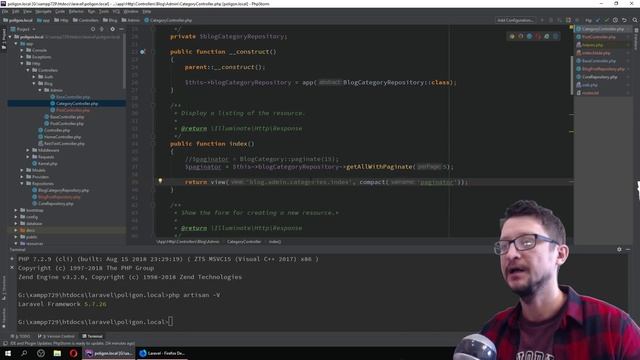
Task: Expand the bootstrap folder
Action: 16,210
